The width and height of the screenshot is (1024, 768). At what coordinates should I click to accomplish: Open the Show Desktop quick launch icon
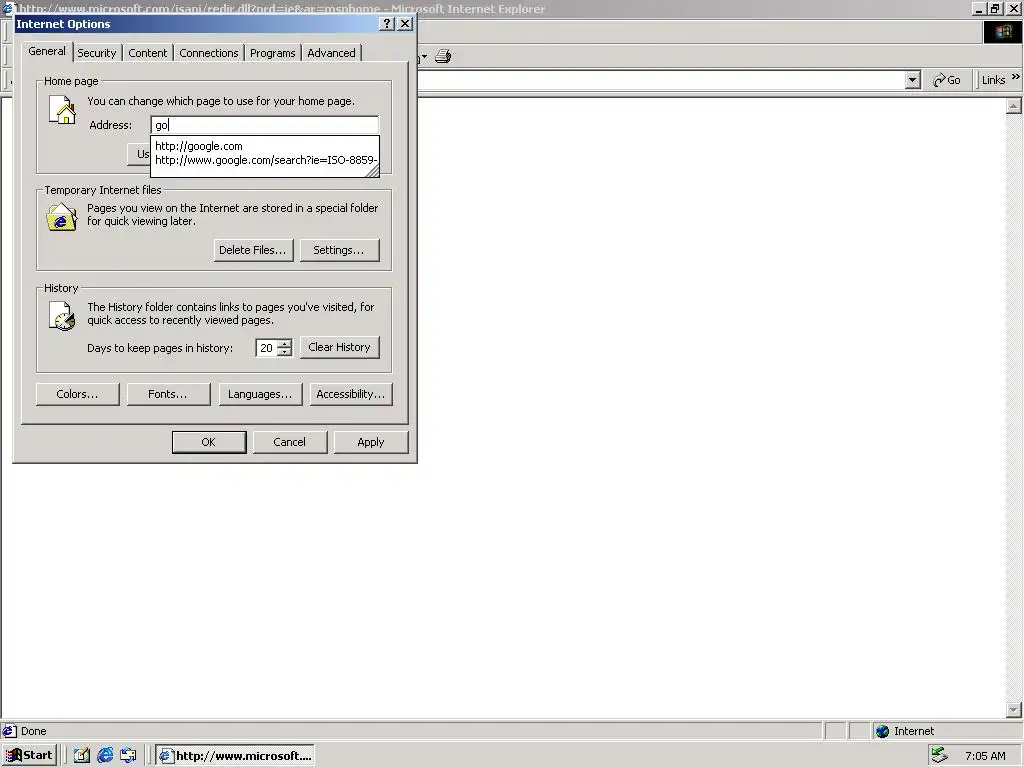[81, 755]
